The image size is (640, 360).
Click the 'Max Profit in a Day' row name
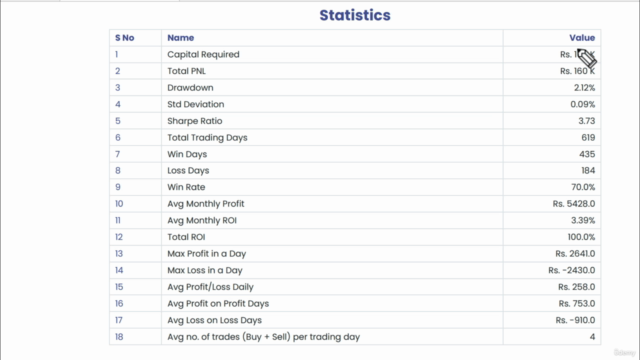[207, 254]
